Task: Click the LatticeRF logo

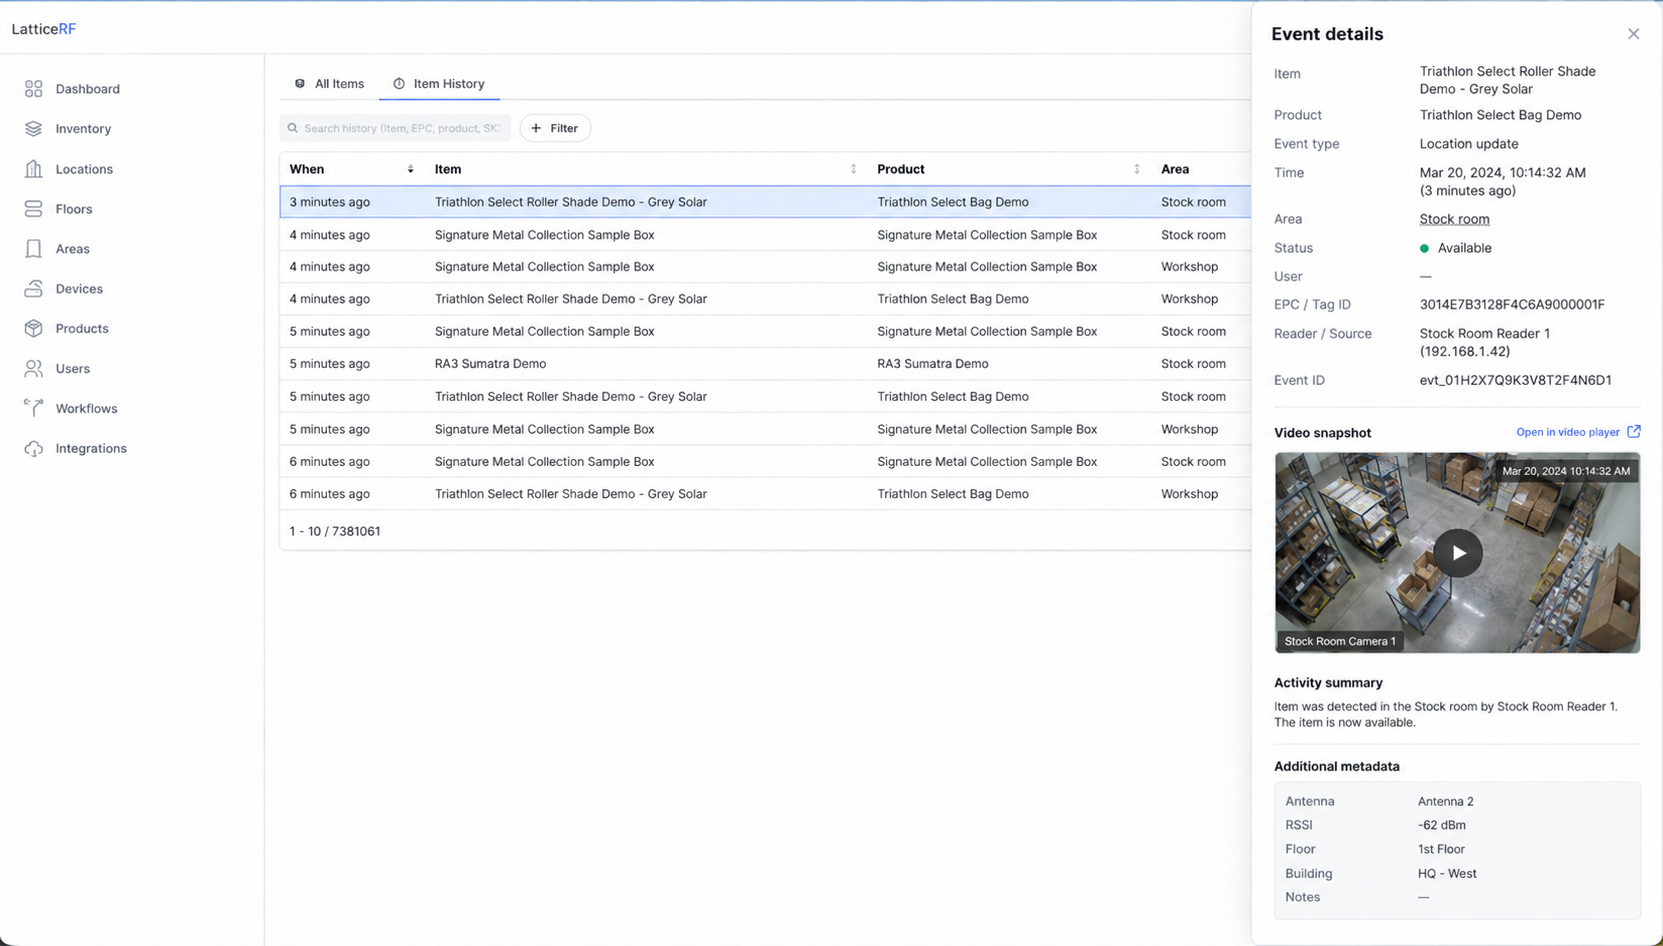Action: [x=44, y=29]
